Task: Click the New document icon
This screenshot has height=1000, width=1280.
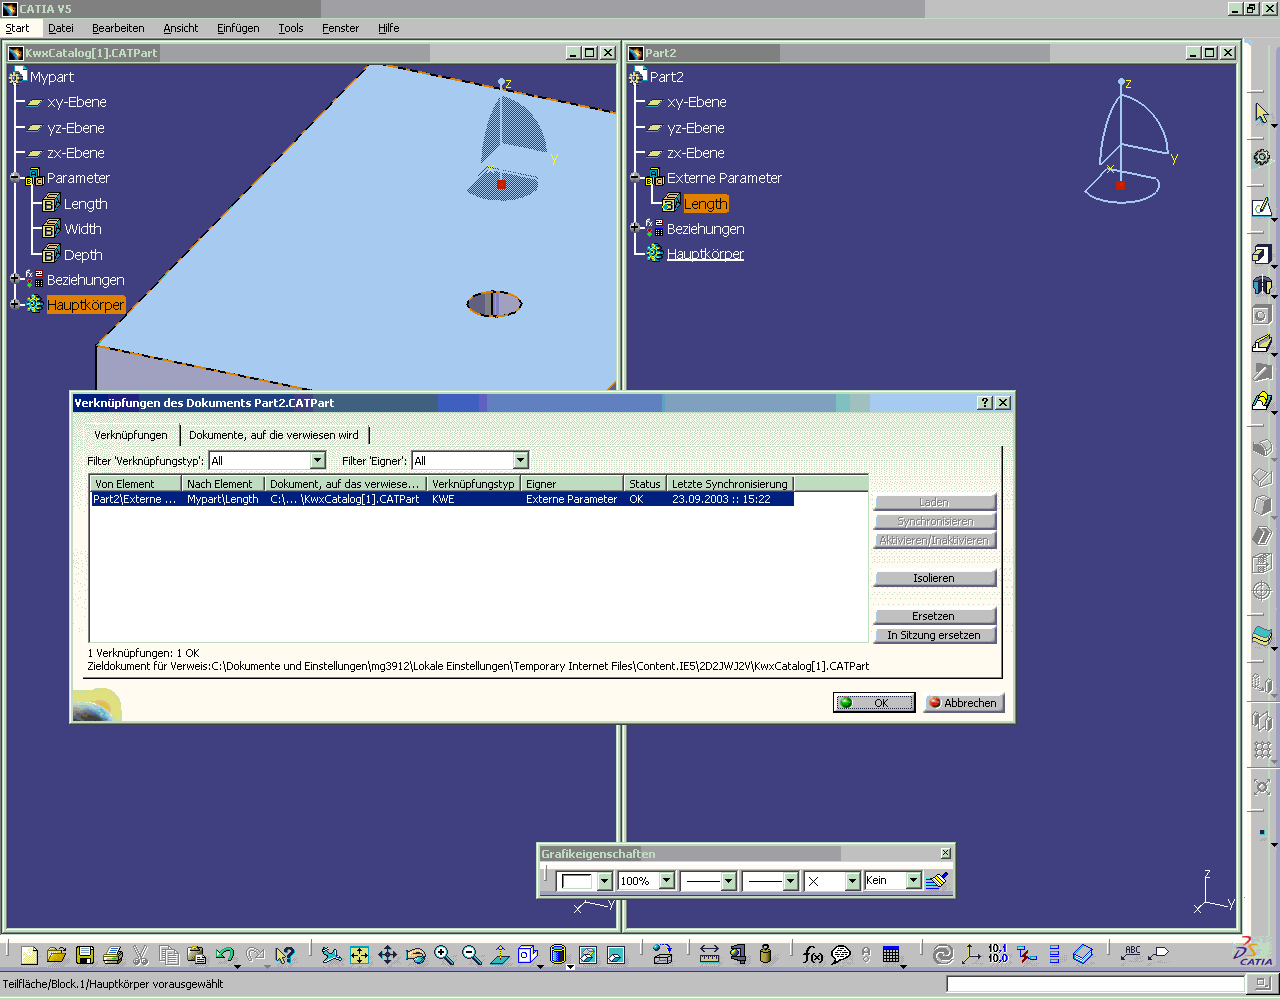Action: click(29, 955)
